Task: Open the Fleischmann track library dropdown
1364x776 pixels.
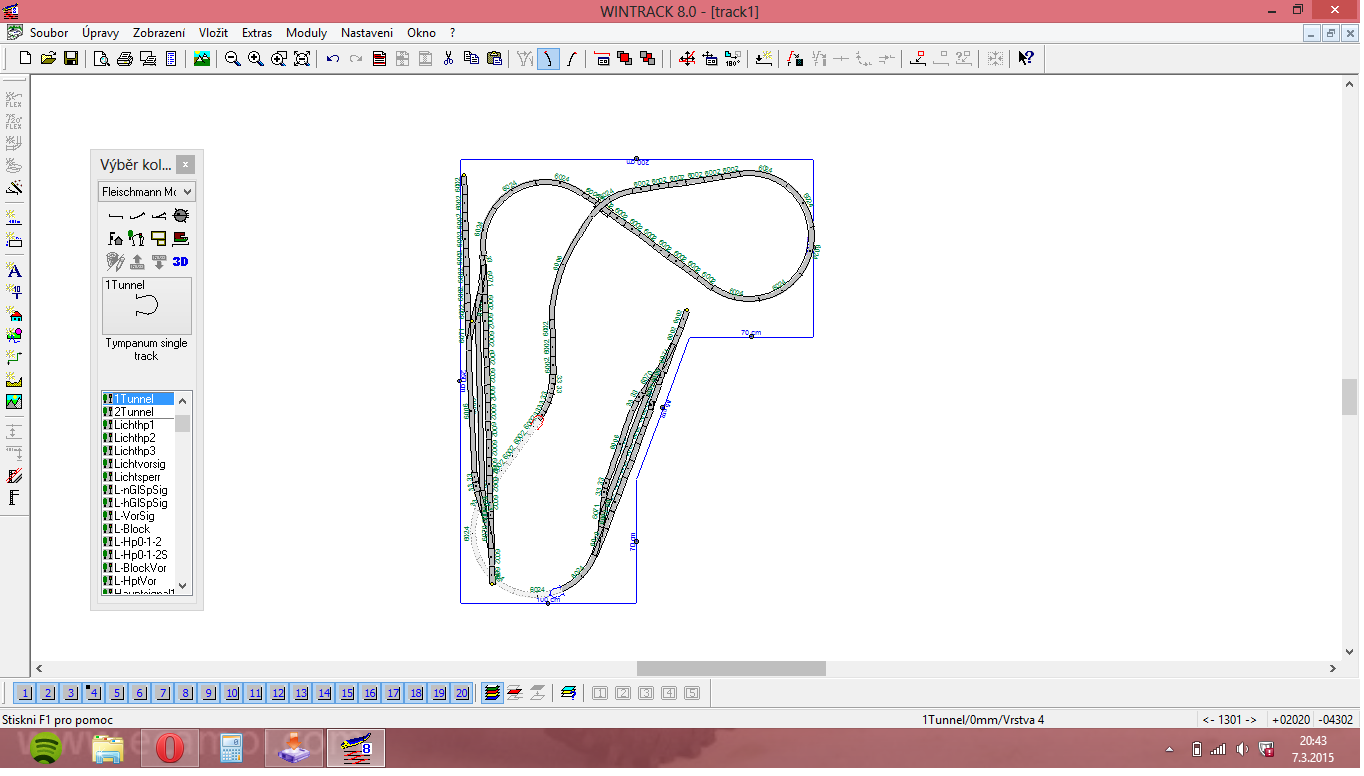Action: click(x=146, y=191)
